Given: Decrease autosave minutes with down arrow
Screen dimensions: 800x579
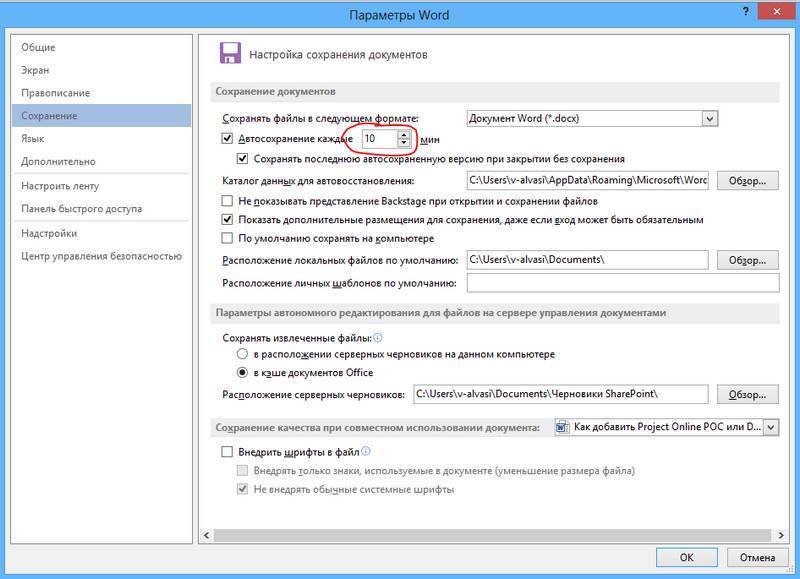Looking at the screenshot, I should click(404, 143).
